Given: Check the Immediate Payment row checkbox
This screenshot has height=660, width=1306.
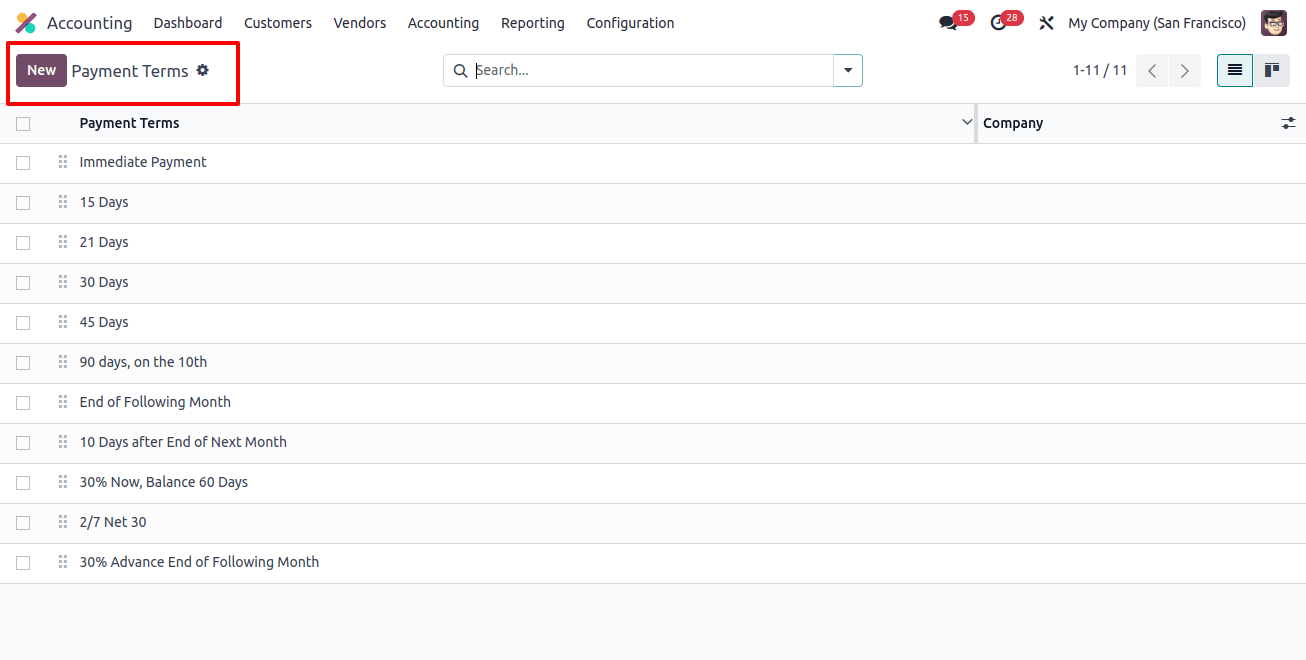Looking at the screenshot, I should coord(23,163).
